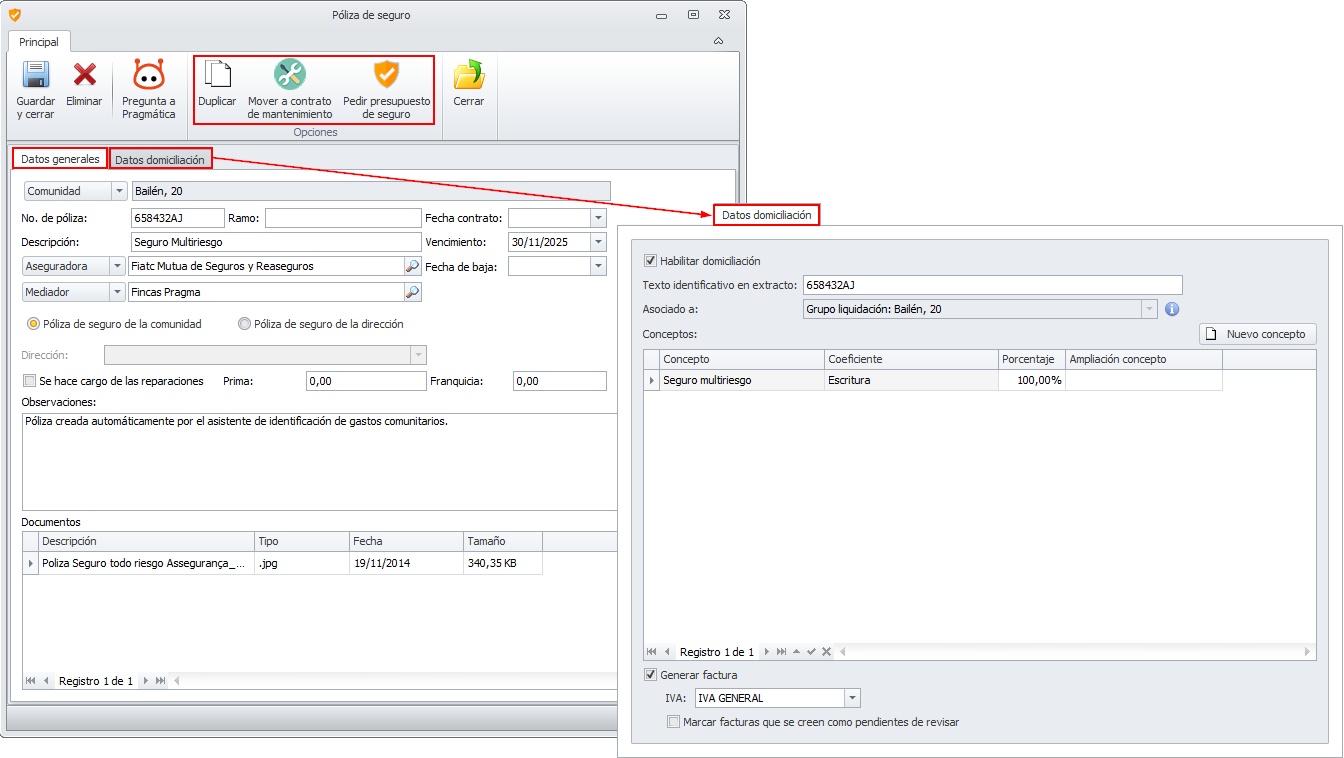Image resolution: width=1344 pixels, height=758 pixels.
Task: Open the Comunidad type dropdown
Action: [119, 191]
